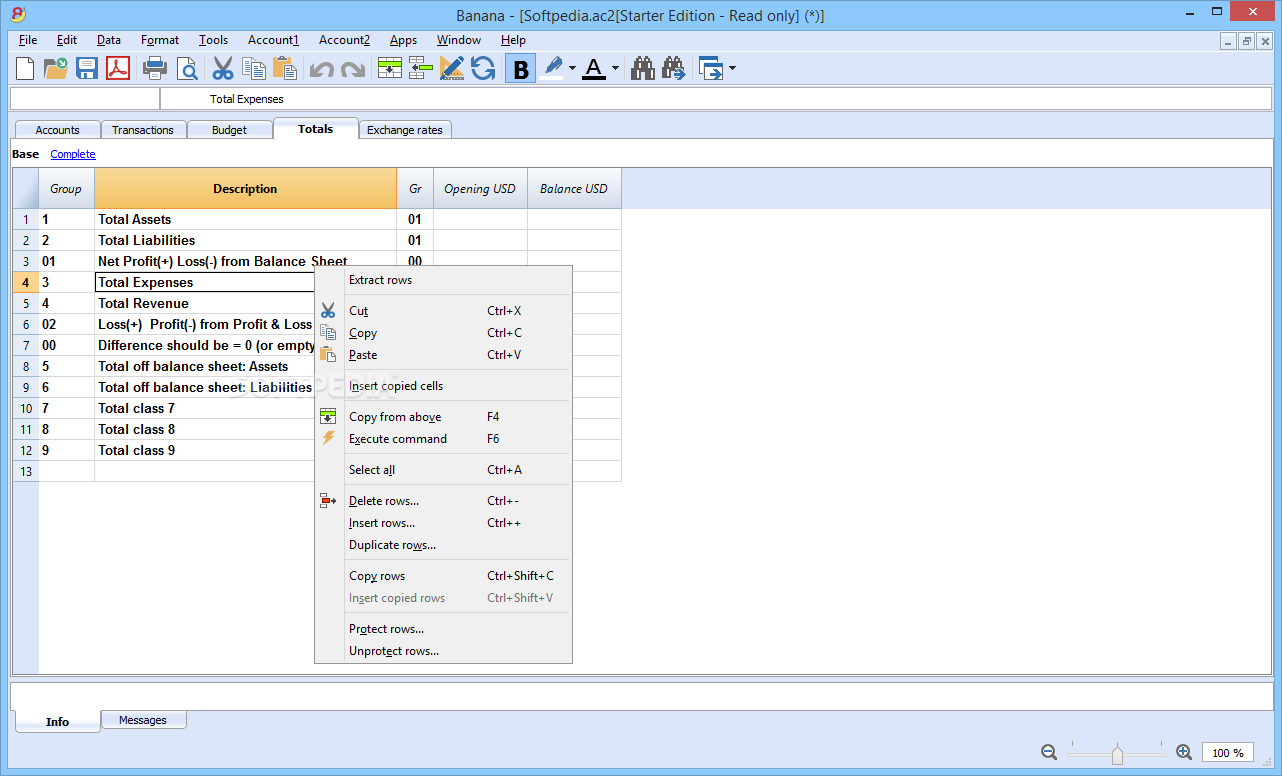The image size is (1282, 776).
Task: Click the rows with green left-arrow toolbar icon
Action: coord(420,68)
